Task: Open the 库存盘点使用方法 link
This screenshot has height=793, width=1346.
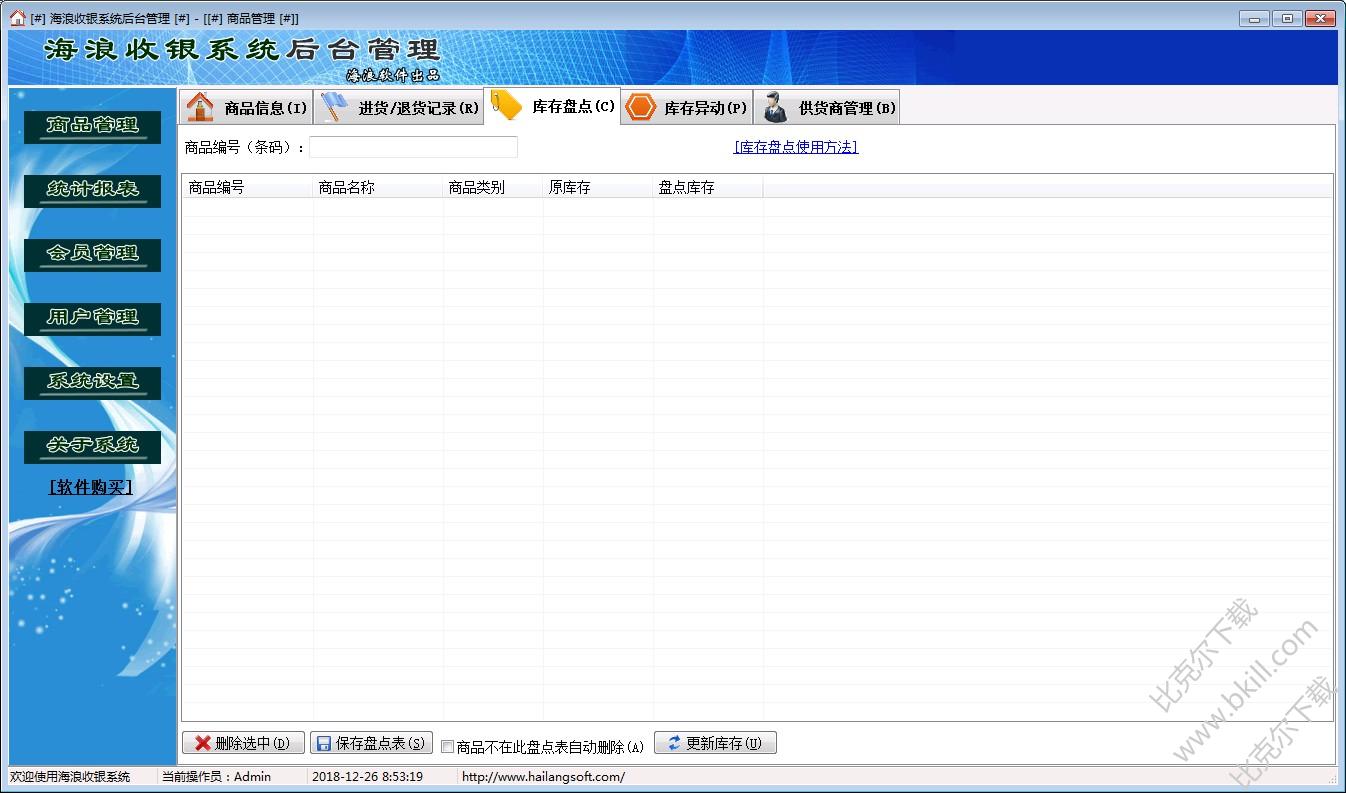Action: click(795, 146)
